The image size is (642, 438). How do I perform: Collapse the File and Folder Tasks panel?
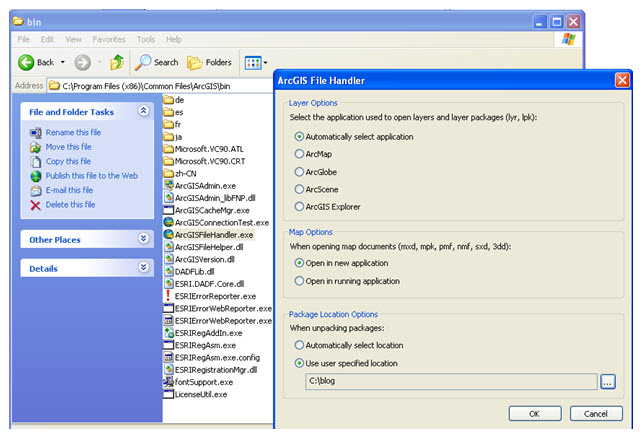144,111
